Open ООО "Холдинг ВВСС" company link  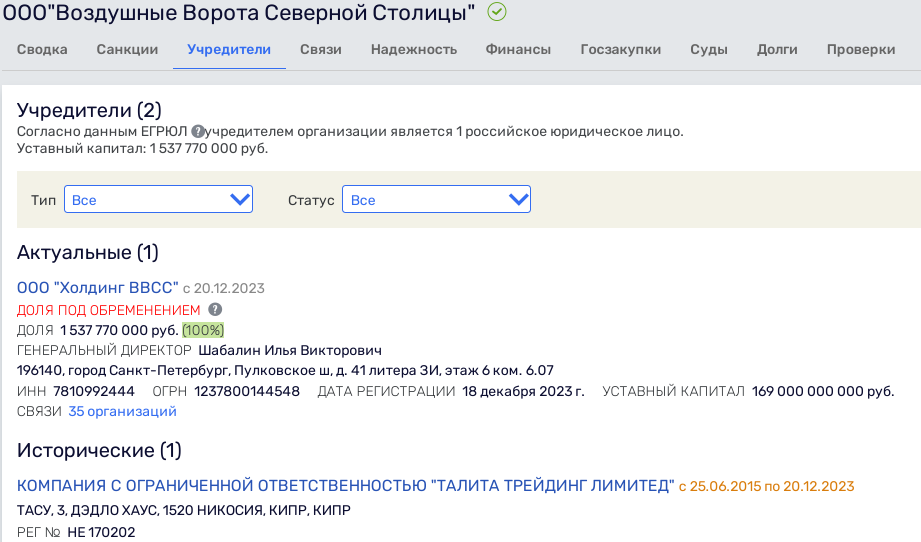(98, 288)
